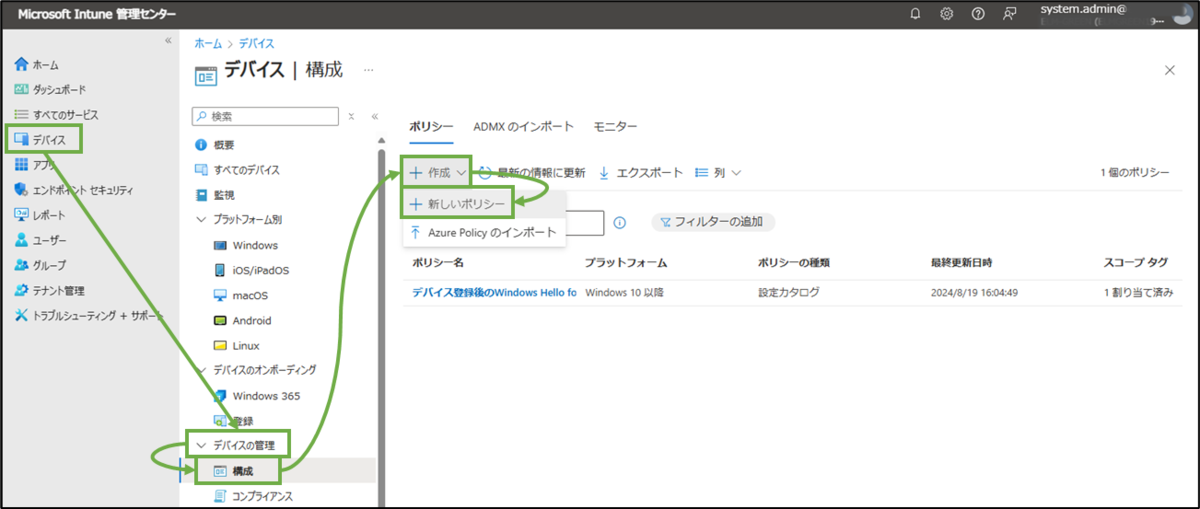The height and width of the screenshot is (509, 1200).
Task: Click the user avatar picture
Action: tap(1184, 13)
